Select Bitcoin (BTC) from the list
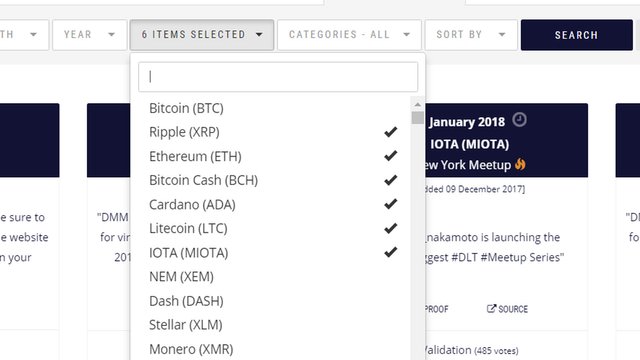 (x=273, y=108)
